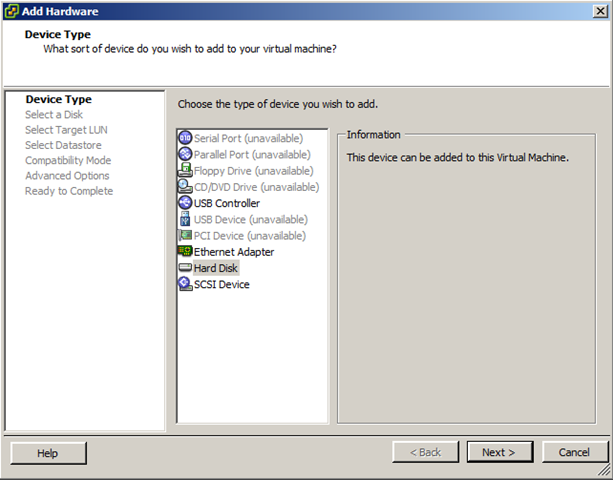Viewport: 613px width, 480px height.
Task: Open the Device Type wizard step
Action: tap(59, 99)
